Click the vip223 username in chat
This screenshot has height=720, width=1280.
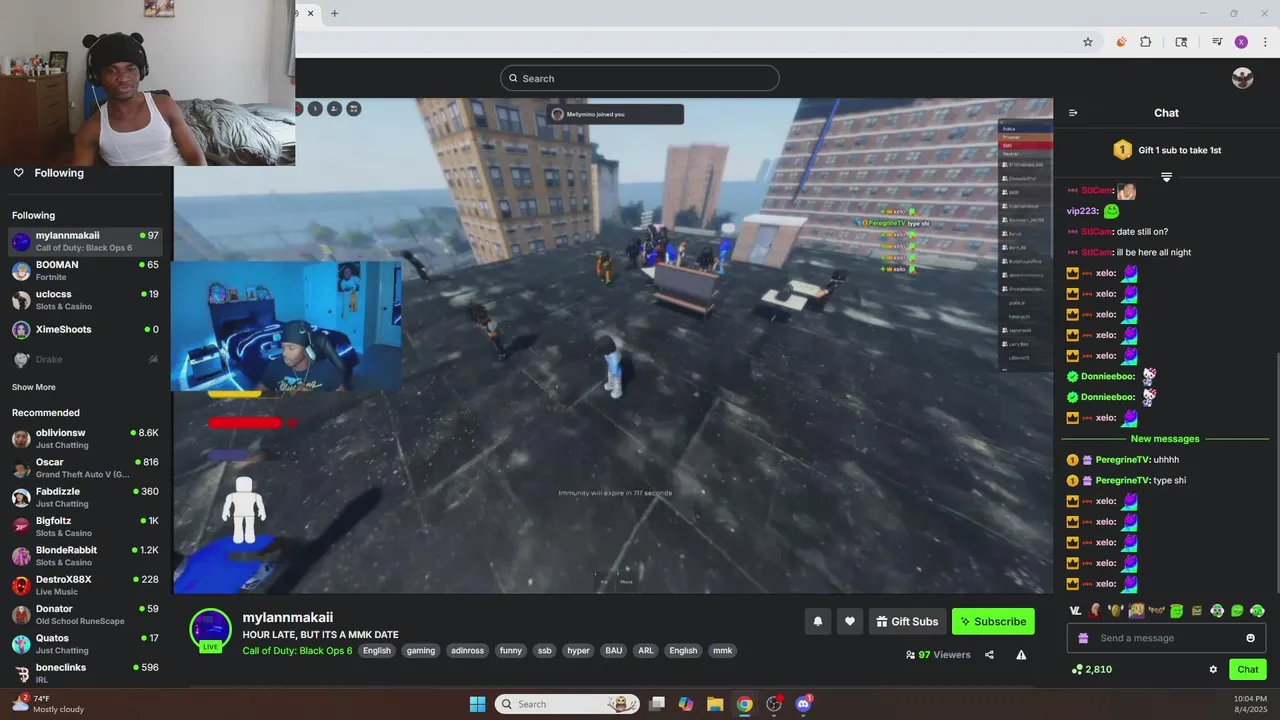[x=1083, y=211]
